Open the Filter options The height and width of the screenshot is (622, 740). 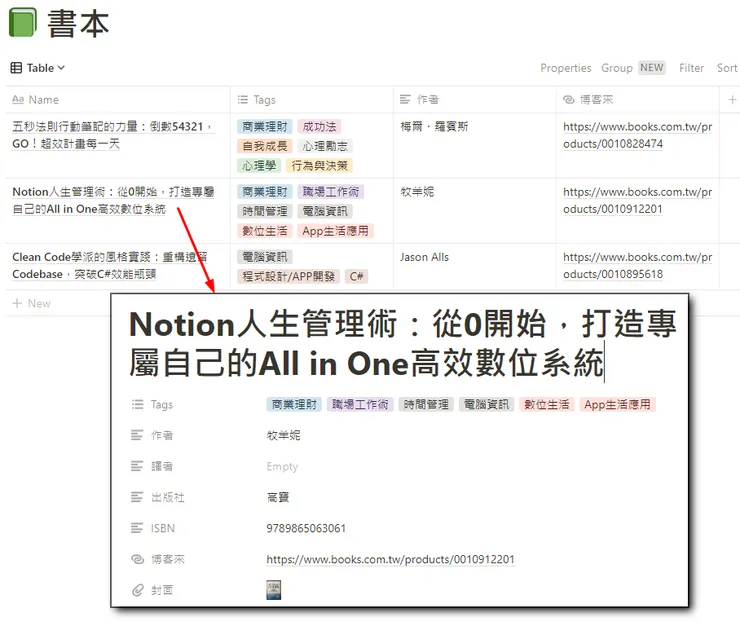pyautogui.click(x=691, y=68)
